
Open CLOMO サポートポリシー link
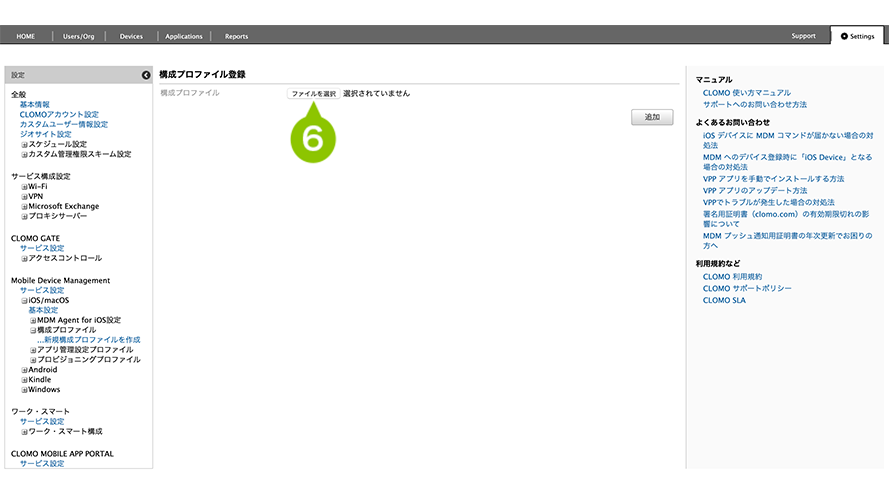point(747,289)
